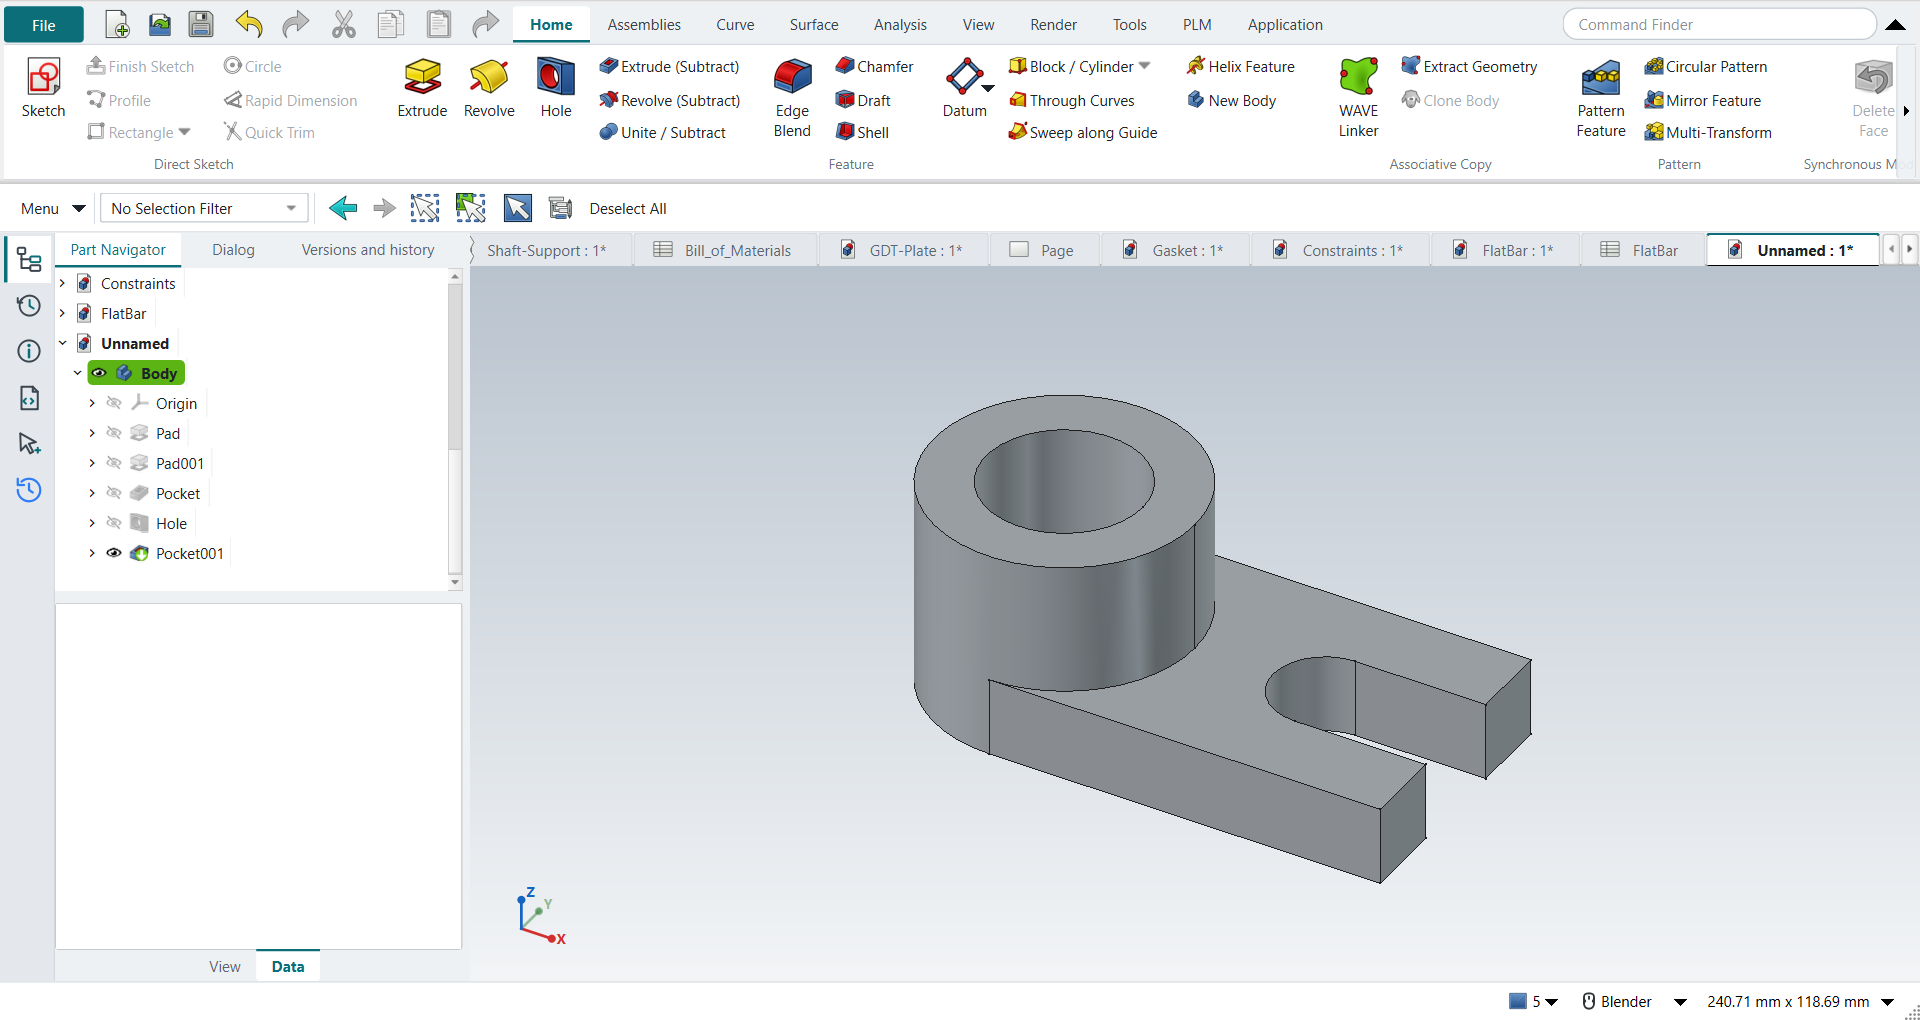Toggle visibility of Body
Image resolution: width=1920 pixels, height=1020 pixels.
coord(99,373)
